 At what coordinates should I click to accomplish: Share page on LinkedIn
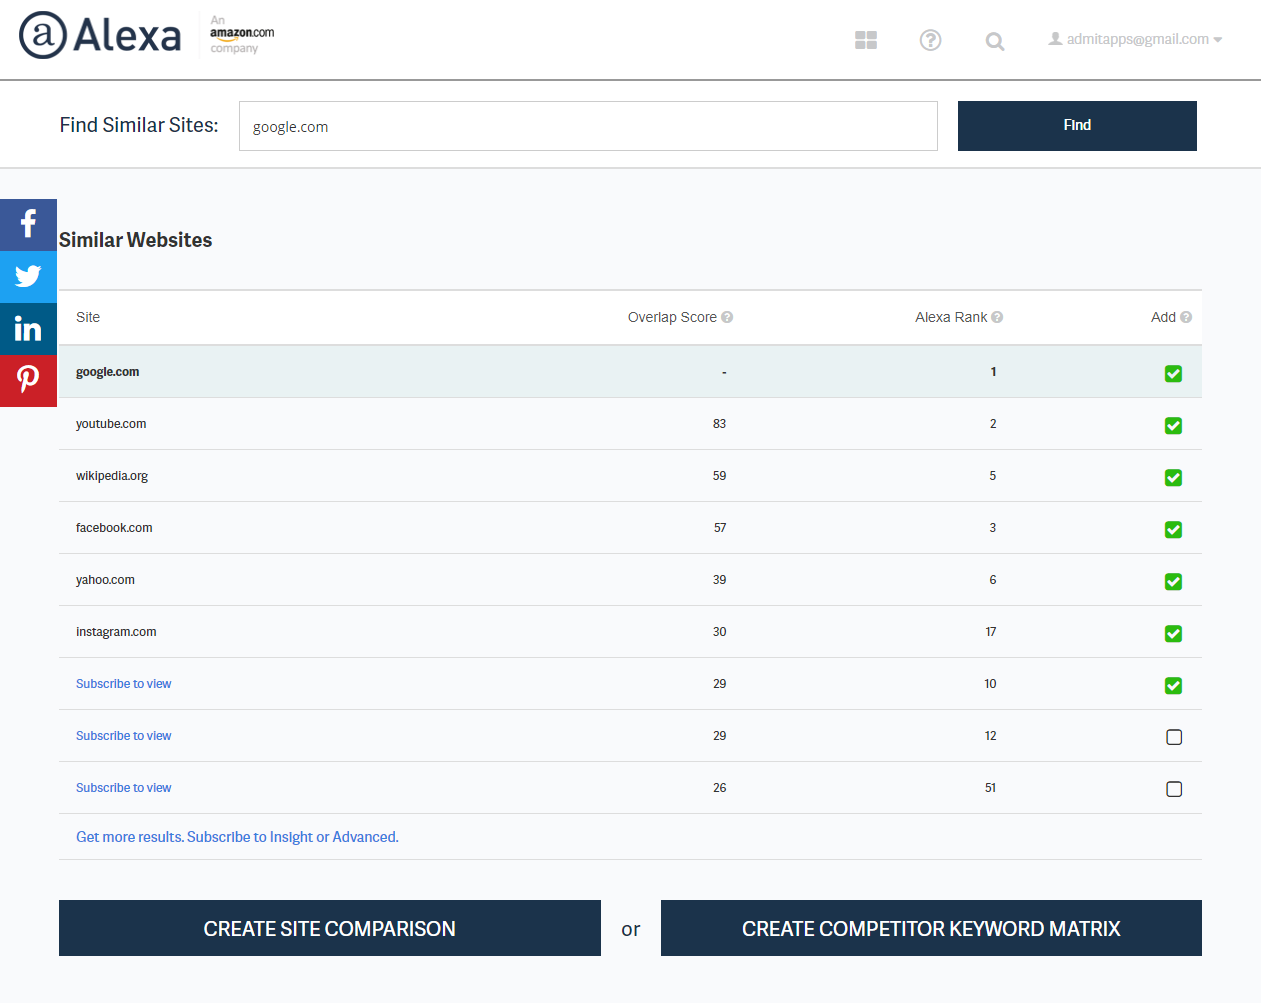coord(28,329)
